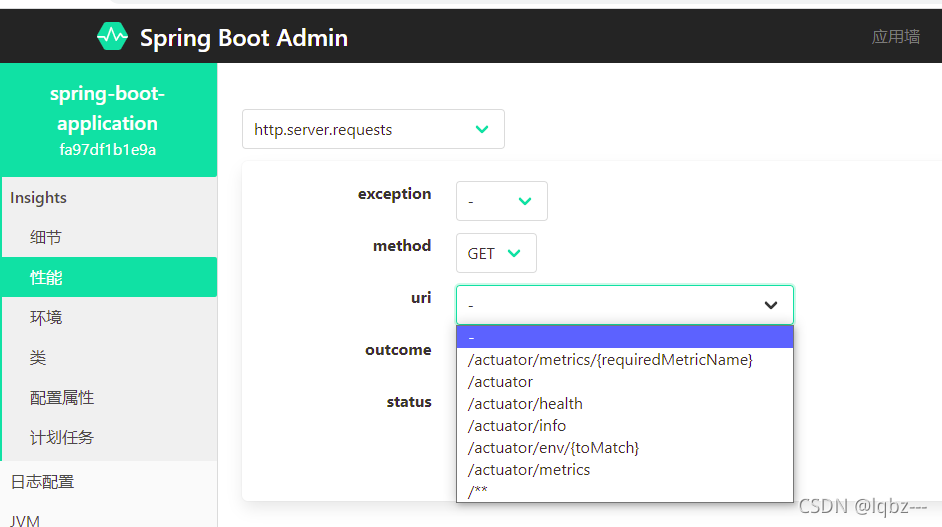Click the Spring Boot Admin logo icon

(112, 37)
